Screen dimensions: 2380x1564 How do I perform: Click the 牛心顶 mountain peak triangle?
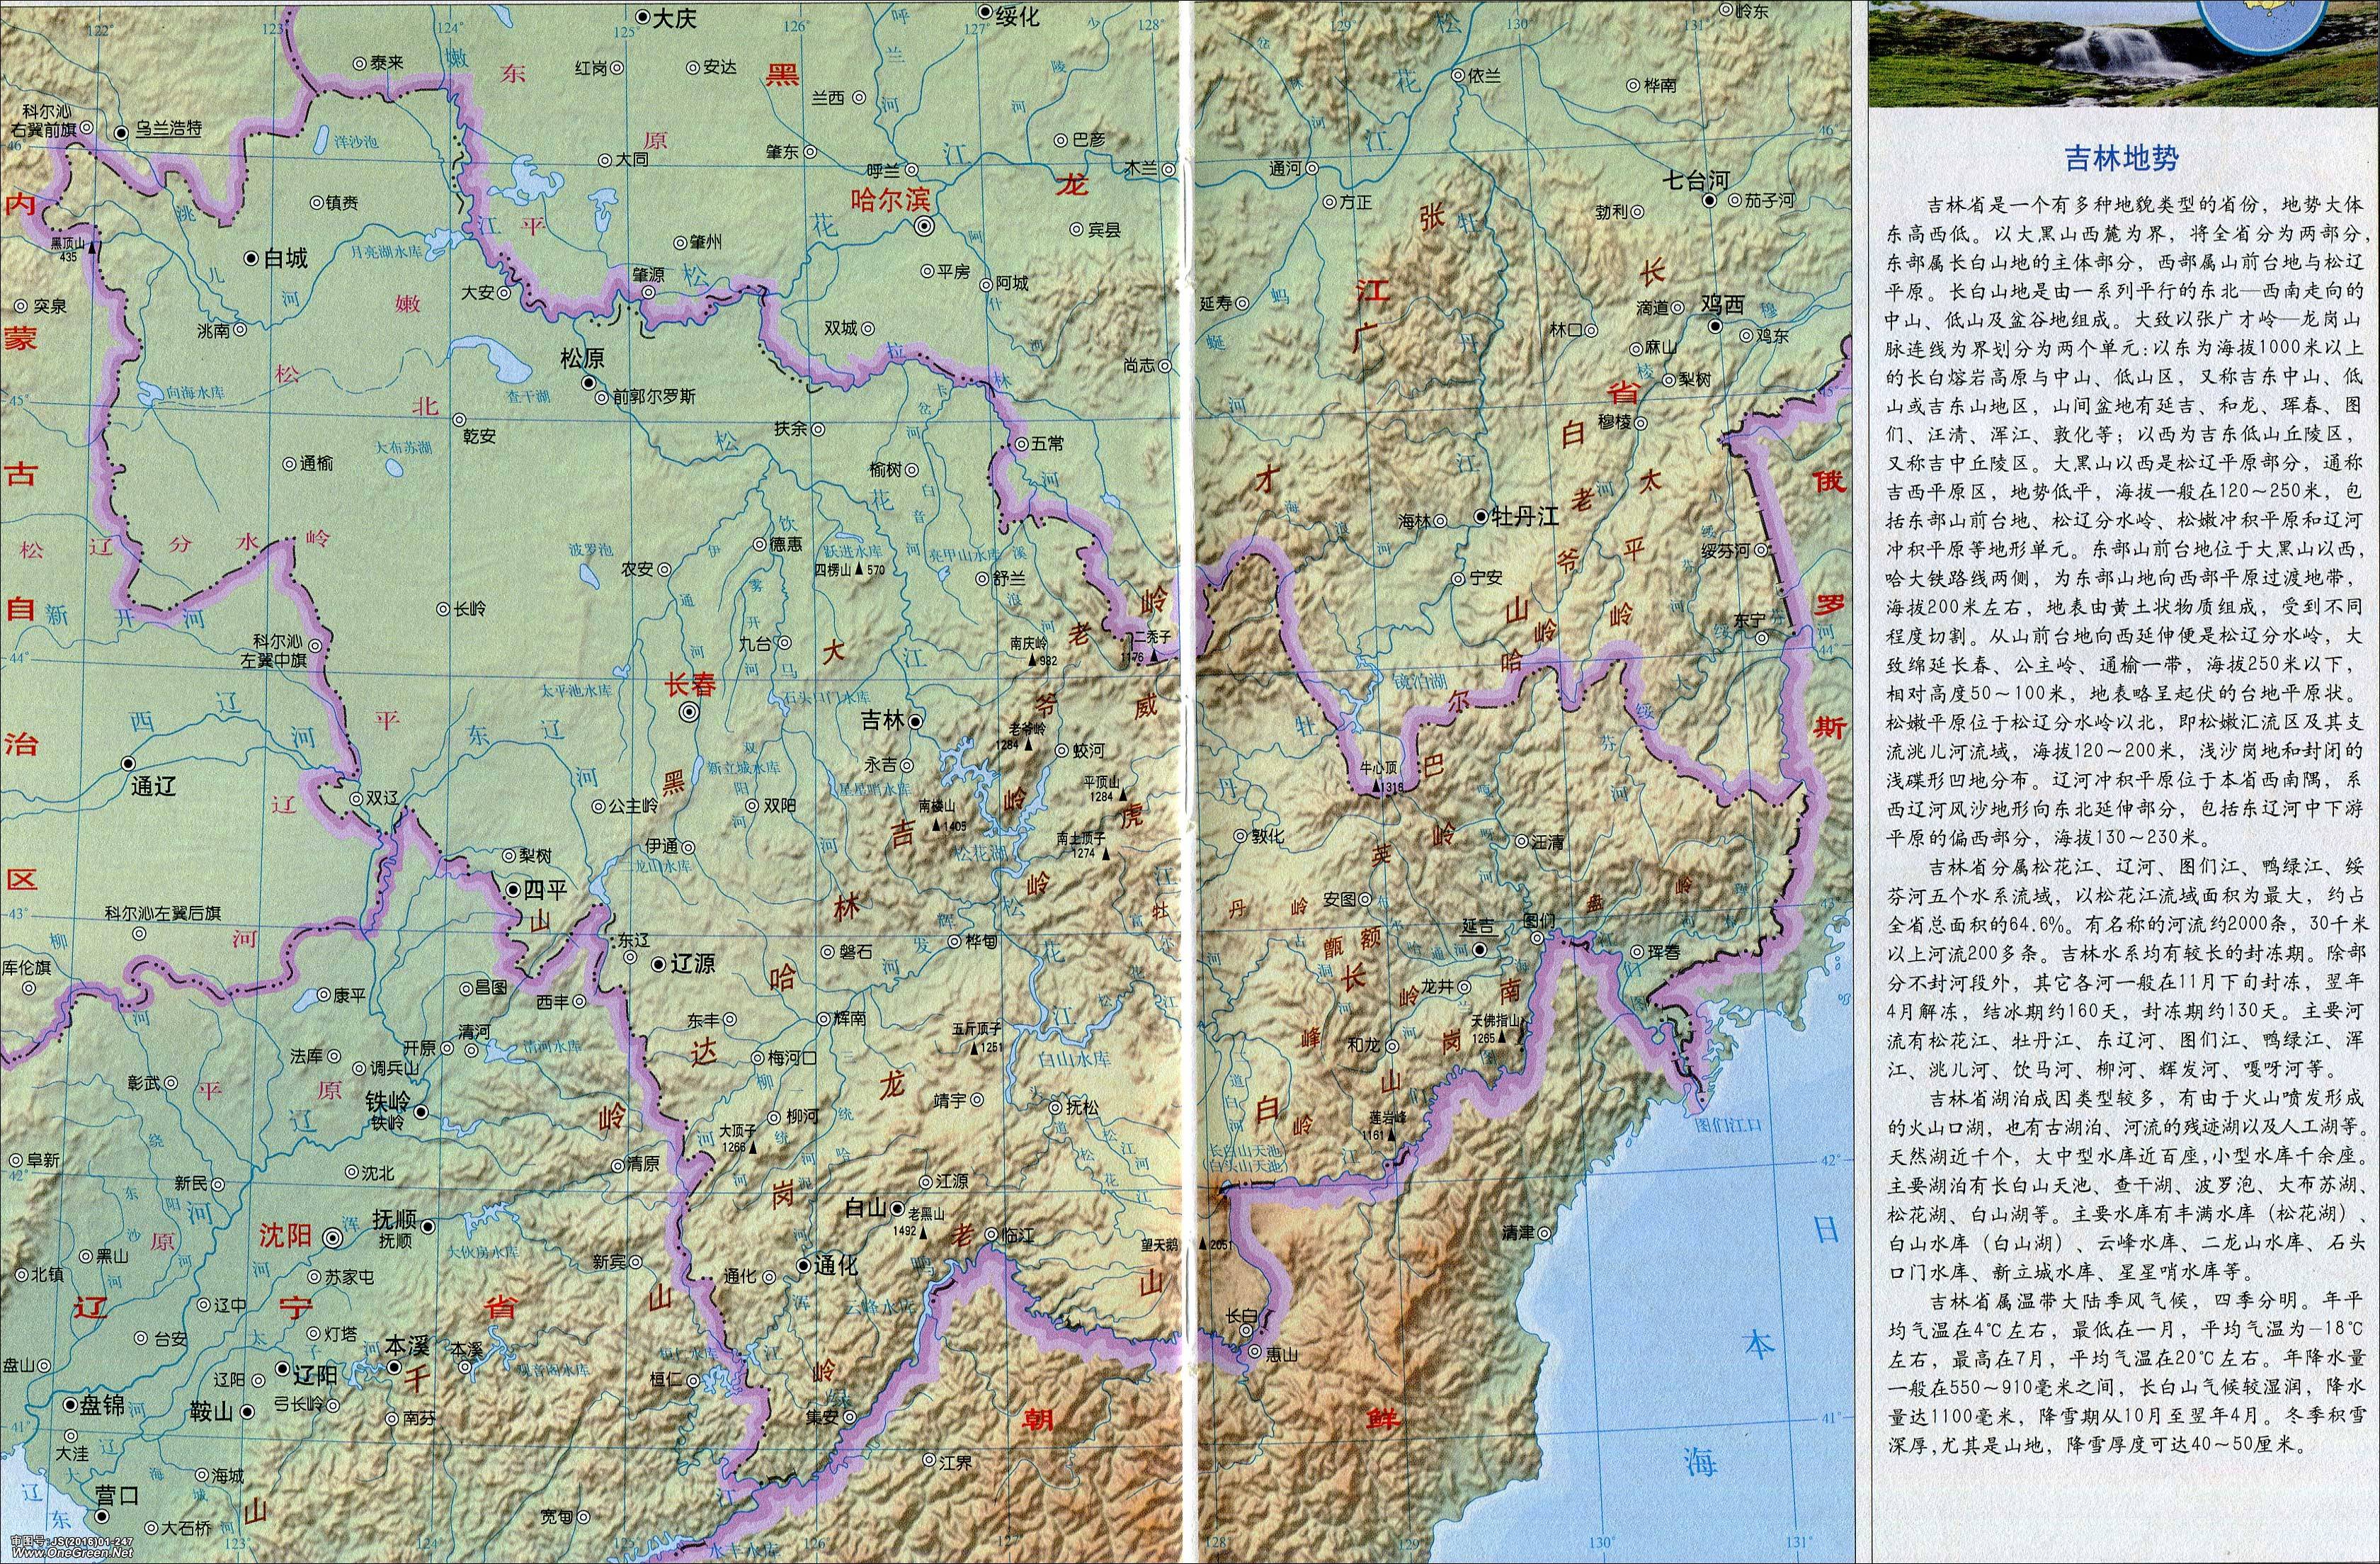(1377, 787)
